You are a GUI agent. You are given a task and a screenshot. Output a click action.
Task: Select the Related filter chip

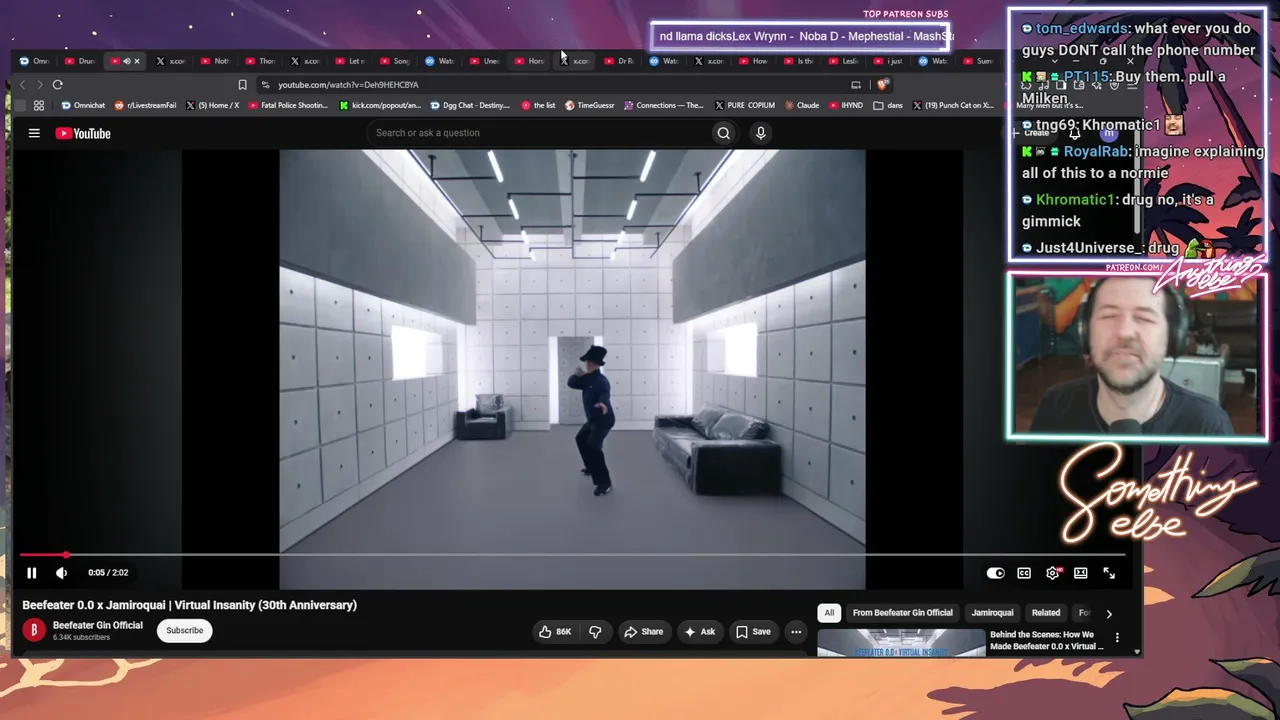tap(1046, 613)
